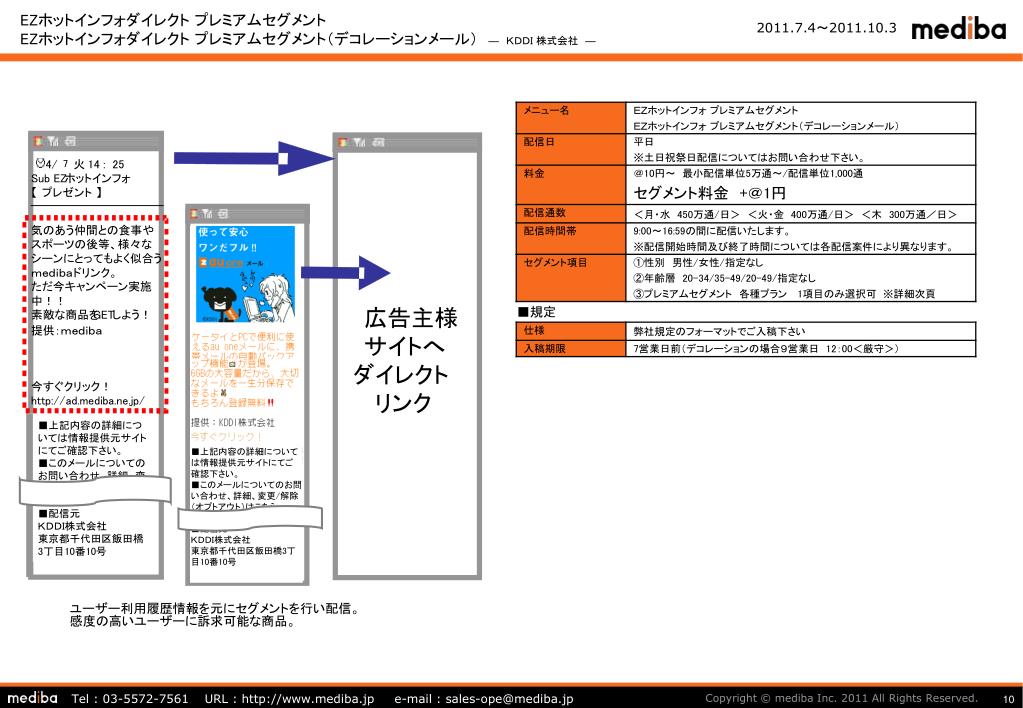Click the copyright notice in the footer
The image size is (1023, 708).
pyautogui.click(x=842, y=698)
